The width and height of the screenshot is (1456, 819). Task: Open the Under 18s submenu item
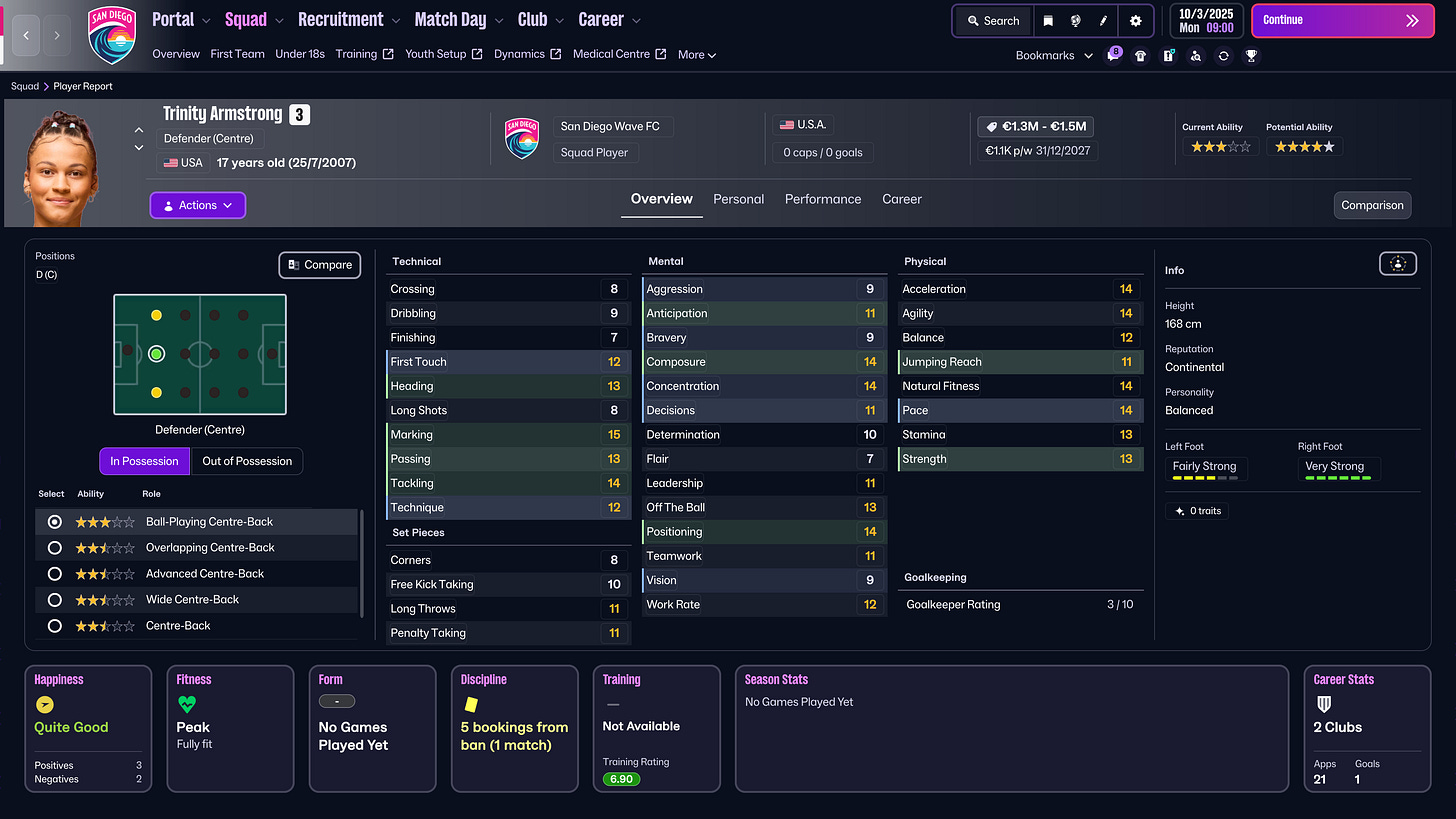pos(300,54)
